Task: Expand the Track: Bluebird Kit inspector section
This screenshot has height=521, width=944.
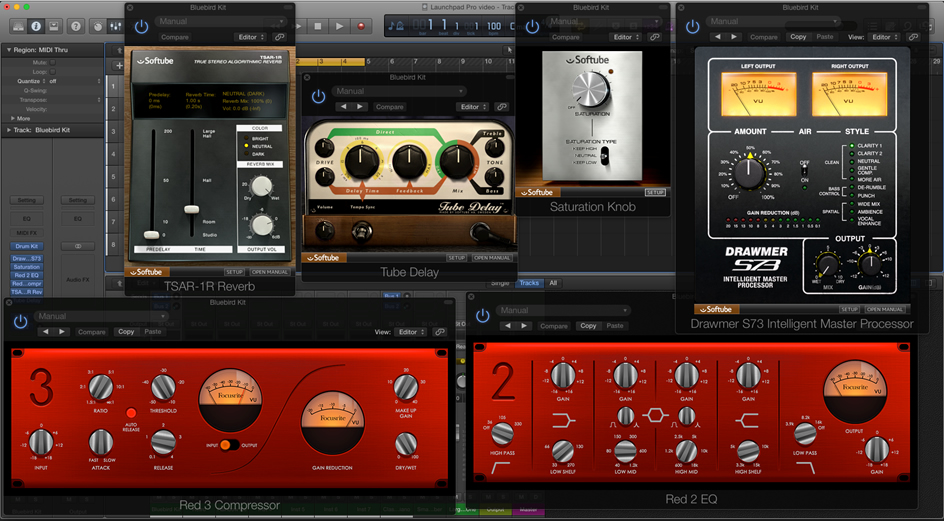Action: [11, 129]
